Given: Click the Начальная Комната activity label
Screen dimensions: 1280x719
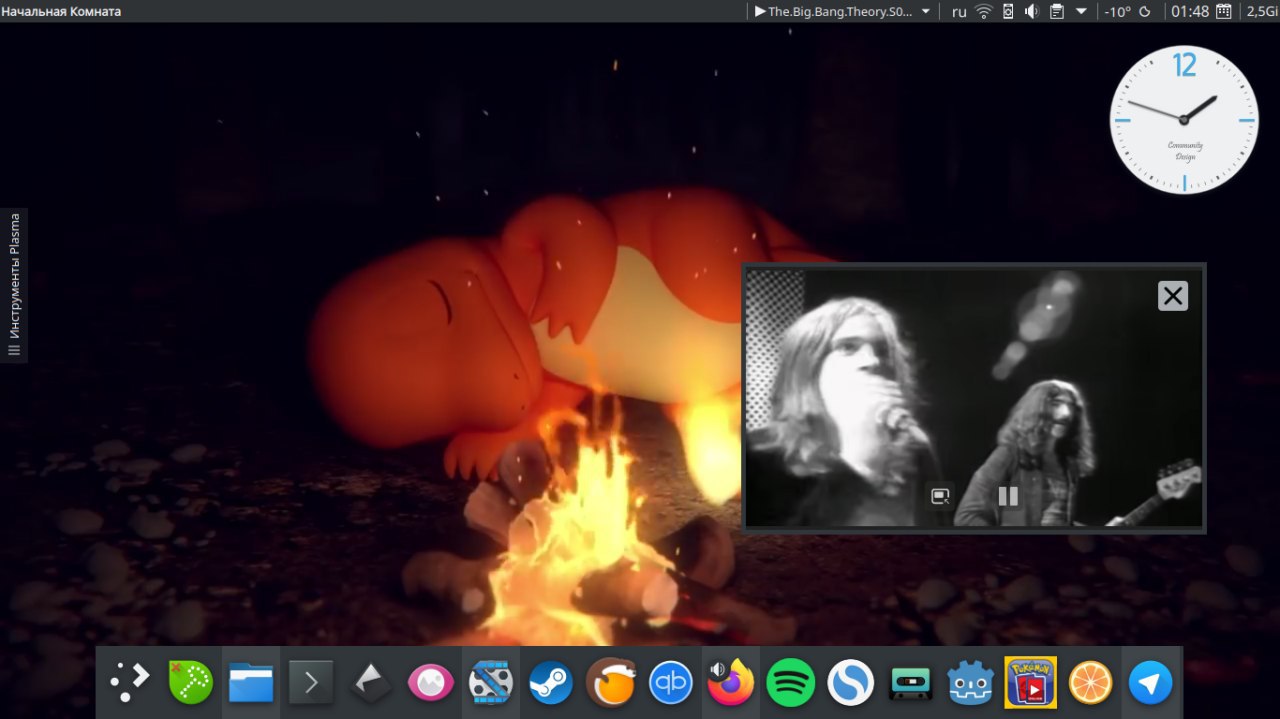Looking at the screenshot, I should tap(61, 11).
